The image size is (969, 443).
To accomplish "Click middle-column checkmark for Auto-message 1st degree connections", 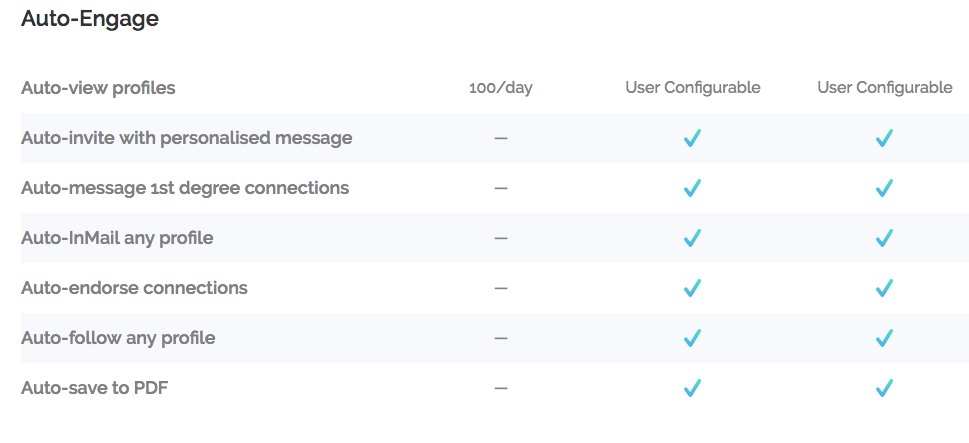I will (x=692, y=188).
